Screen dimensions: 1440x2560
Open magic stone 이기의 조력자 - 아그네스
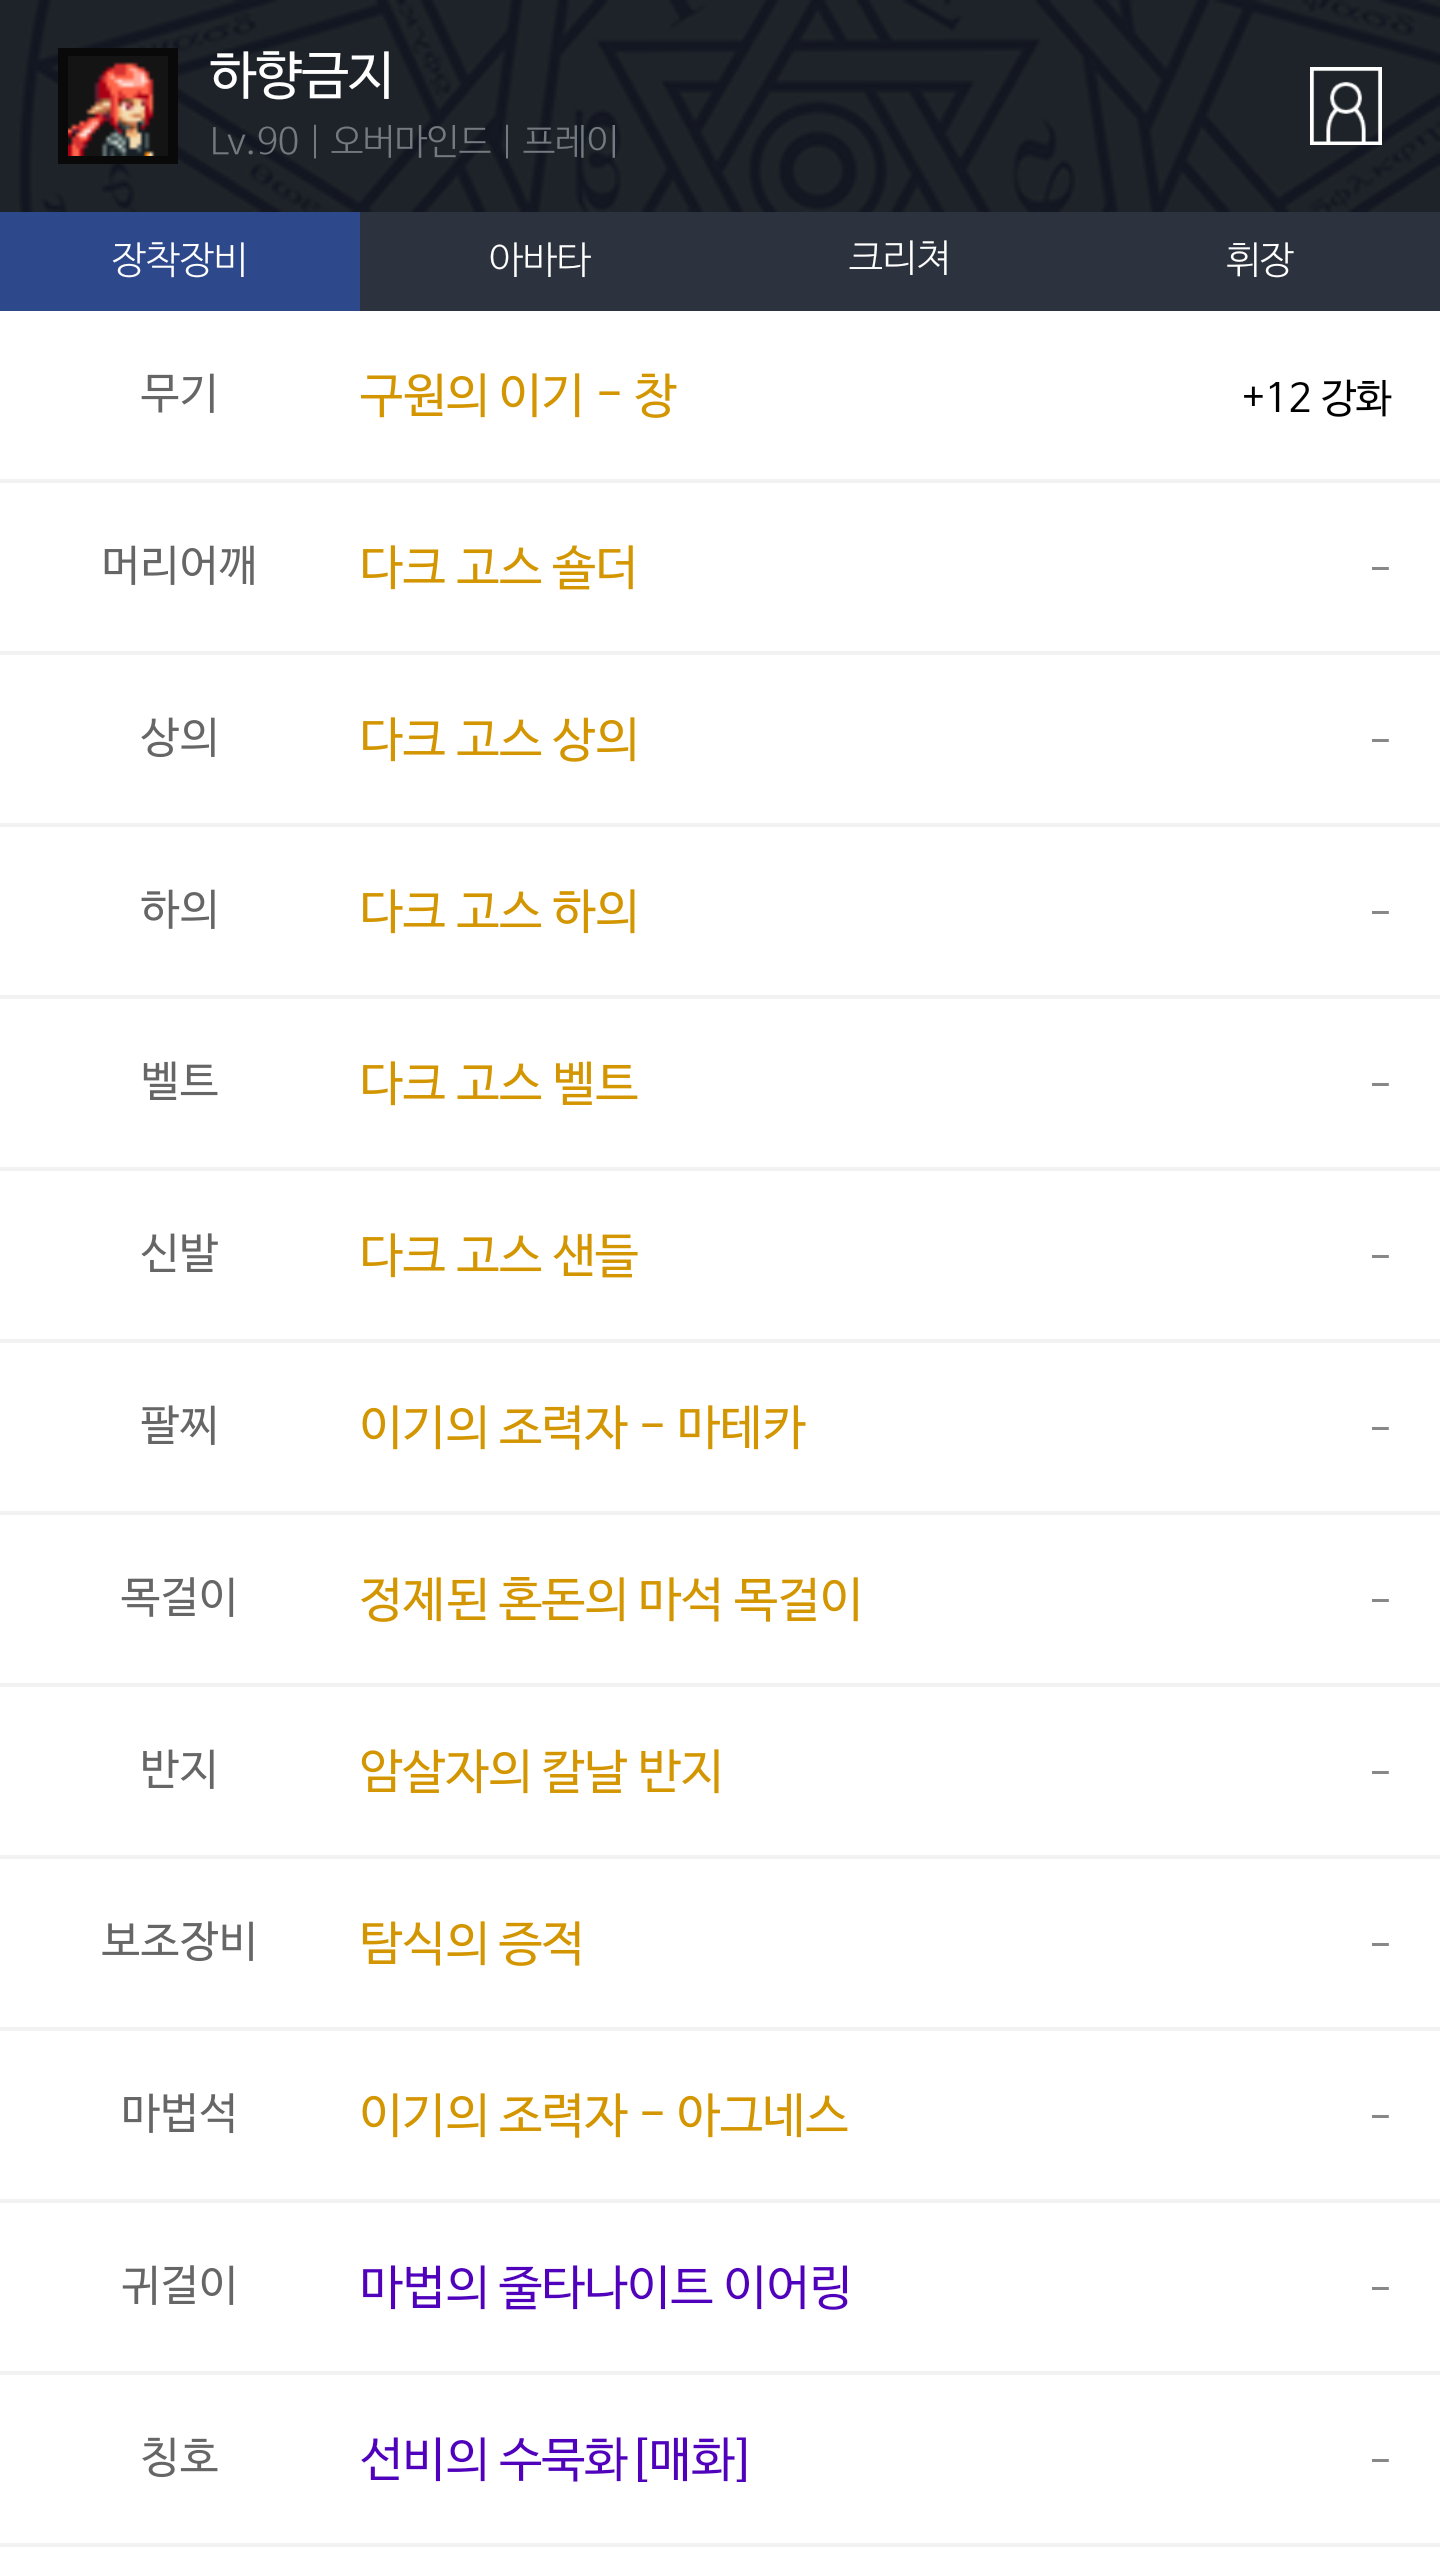tap(603, 2116)
